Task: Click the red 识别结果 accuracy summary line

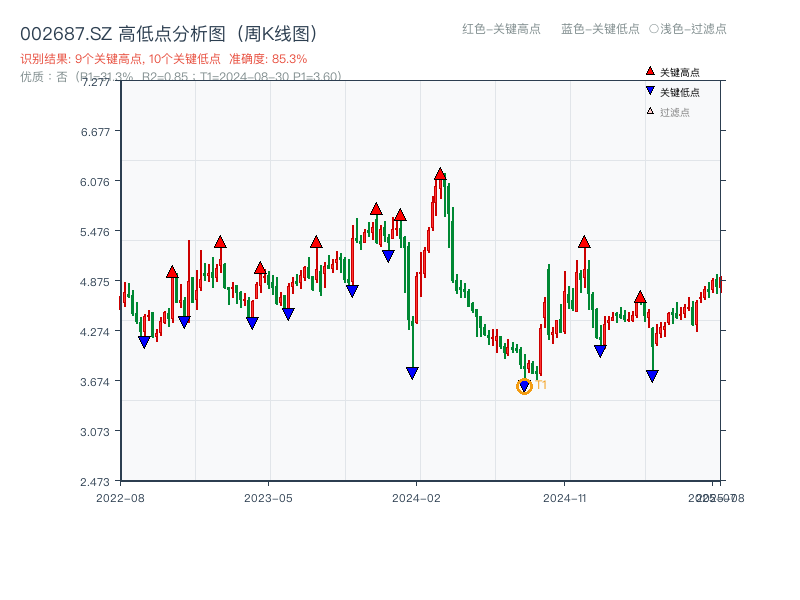Action: click(x=164, y=59)
